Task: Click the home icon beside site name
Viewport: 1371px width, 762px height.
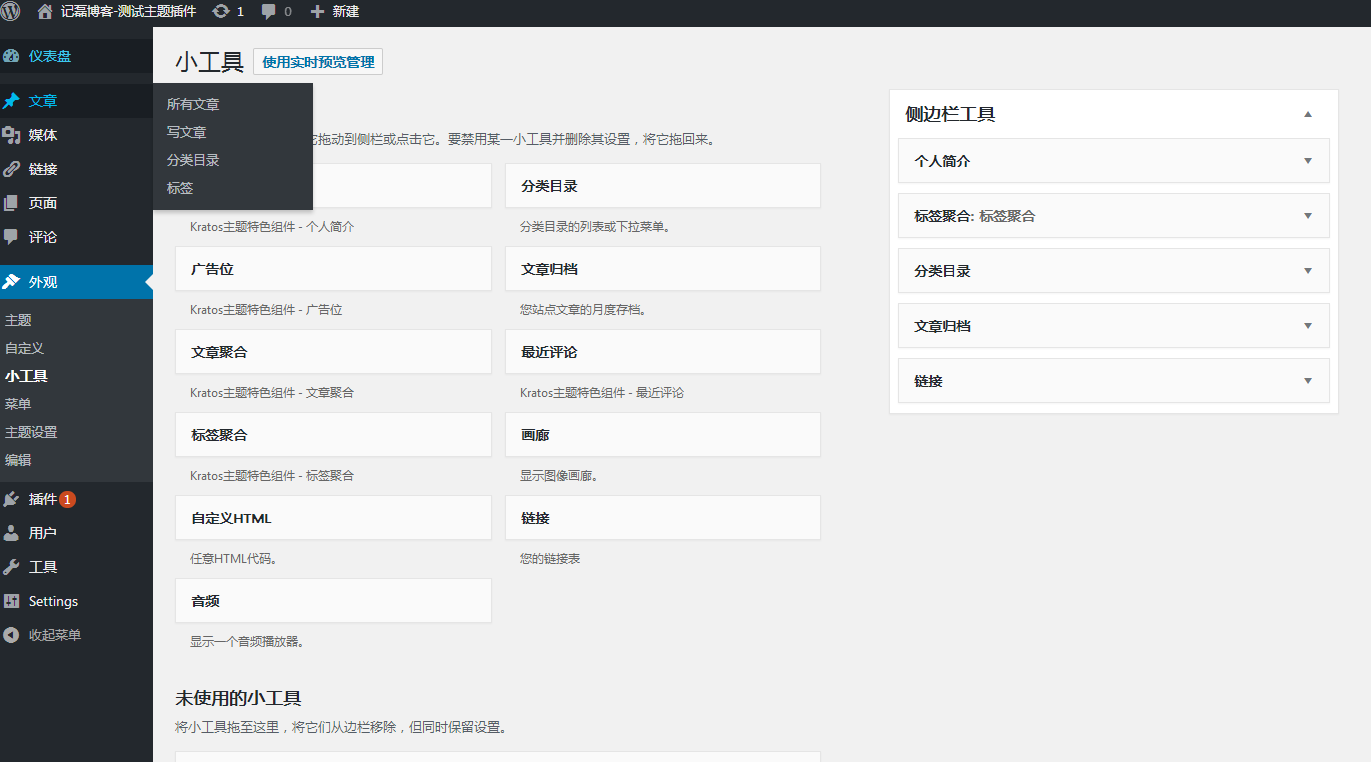Action: tap(45, 11)
